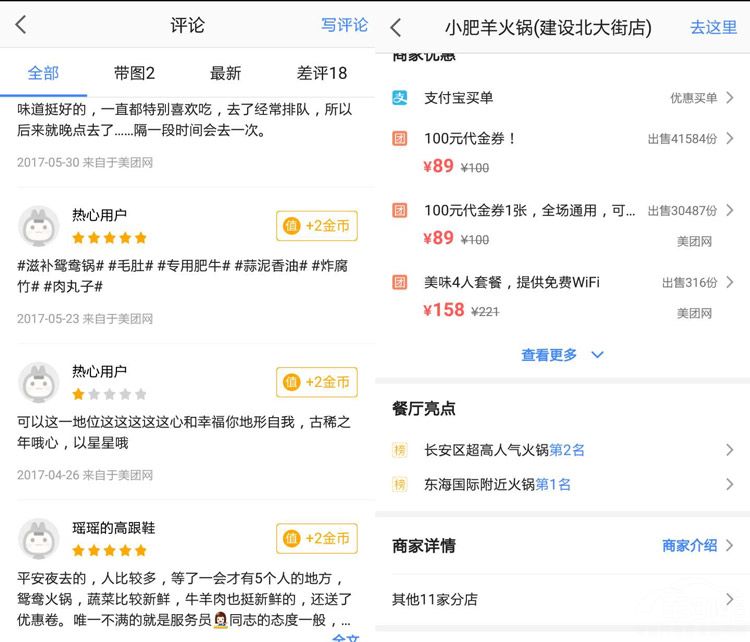
Task: Click +2金币 badge on 瑶瑶的高跟鞋 review
Action: tap(317, 539)
